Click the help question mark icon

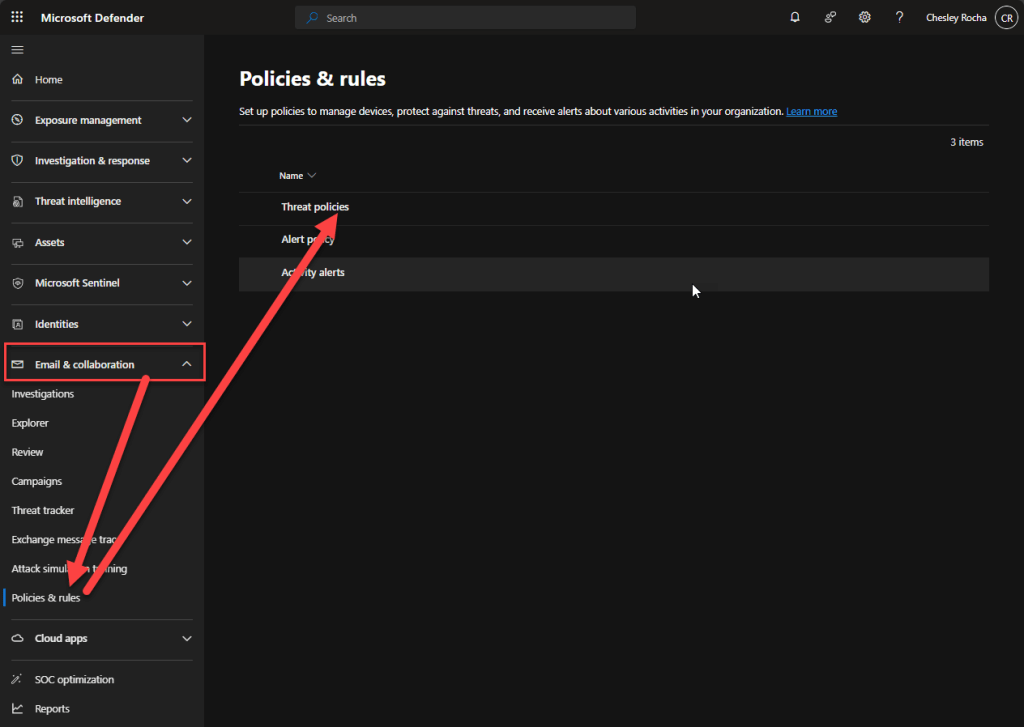899,18
